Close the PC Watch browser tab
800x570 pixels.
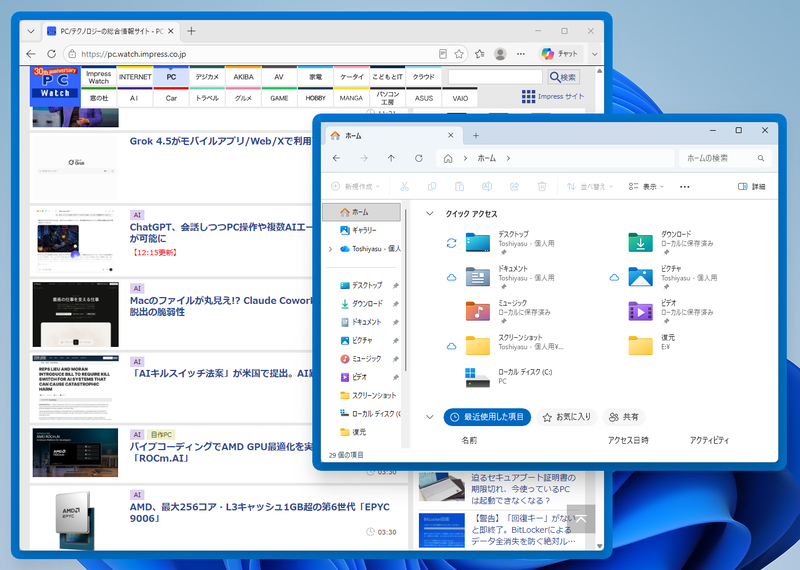click(170, 31)
